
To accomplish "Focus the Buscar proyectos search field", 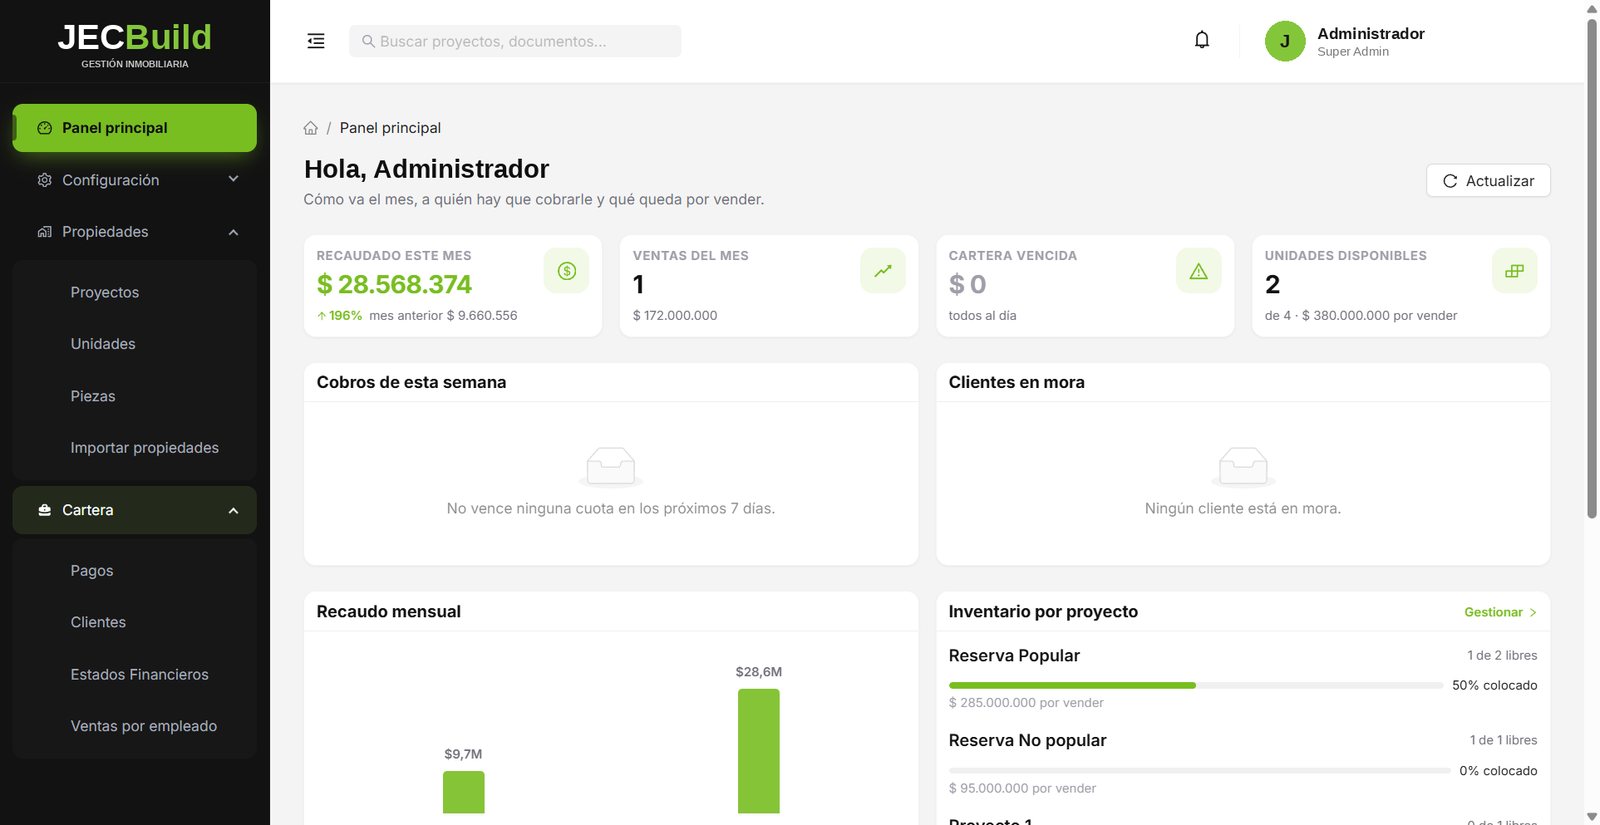I will tap(515, 41).
